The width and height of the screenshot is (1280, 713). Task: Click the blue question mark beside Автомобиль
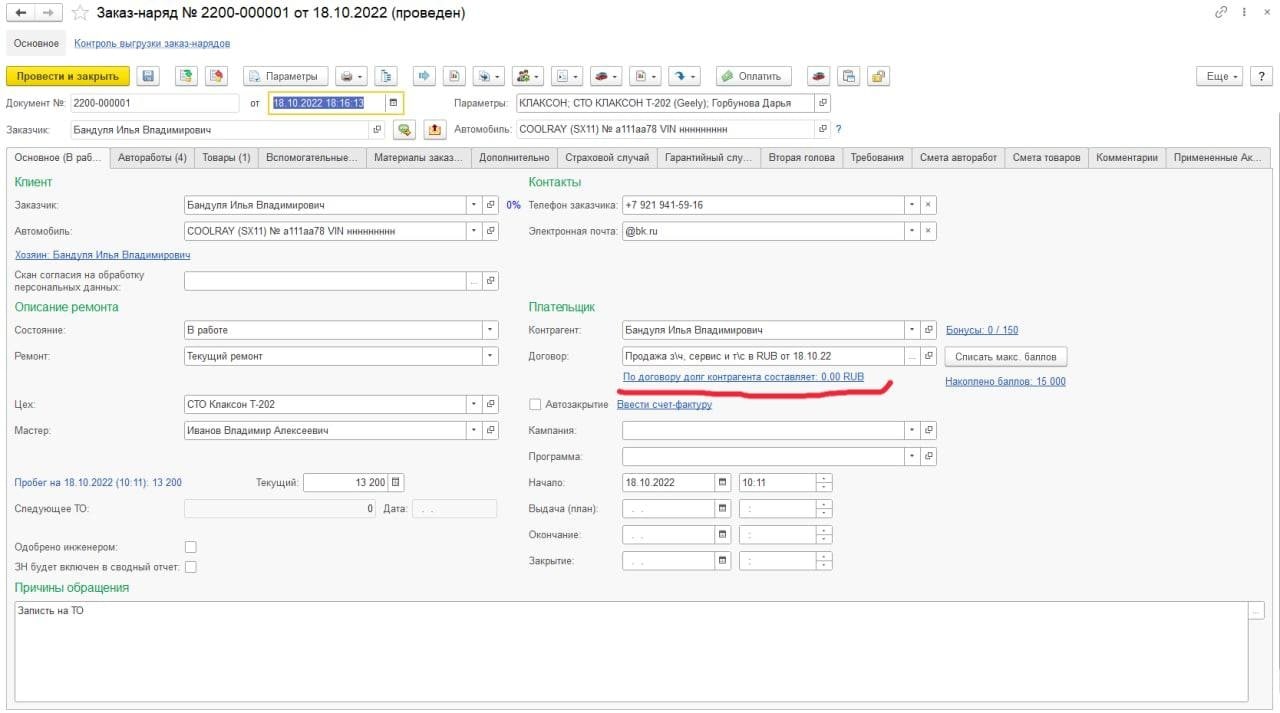pos(838,129)
